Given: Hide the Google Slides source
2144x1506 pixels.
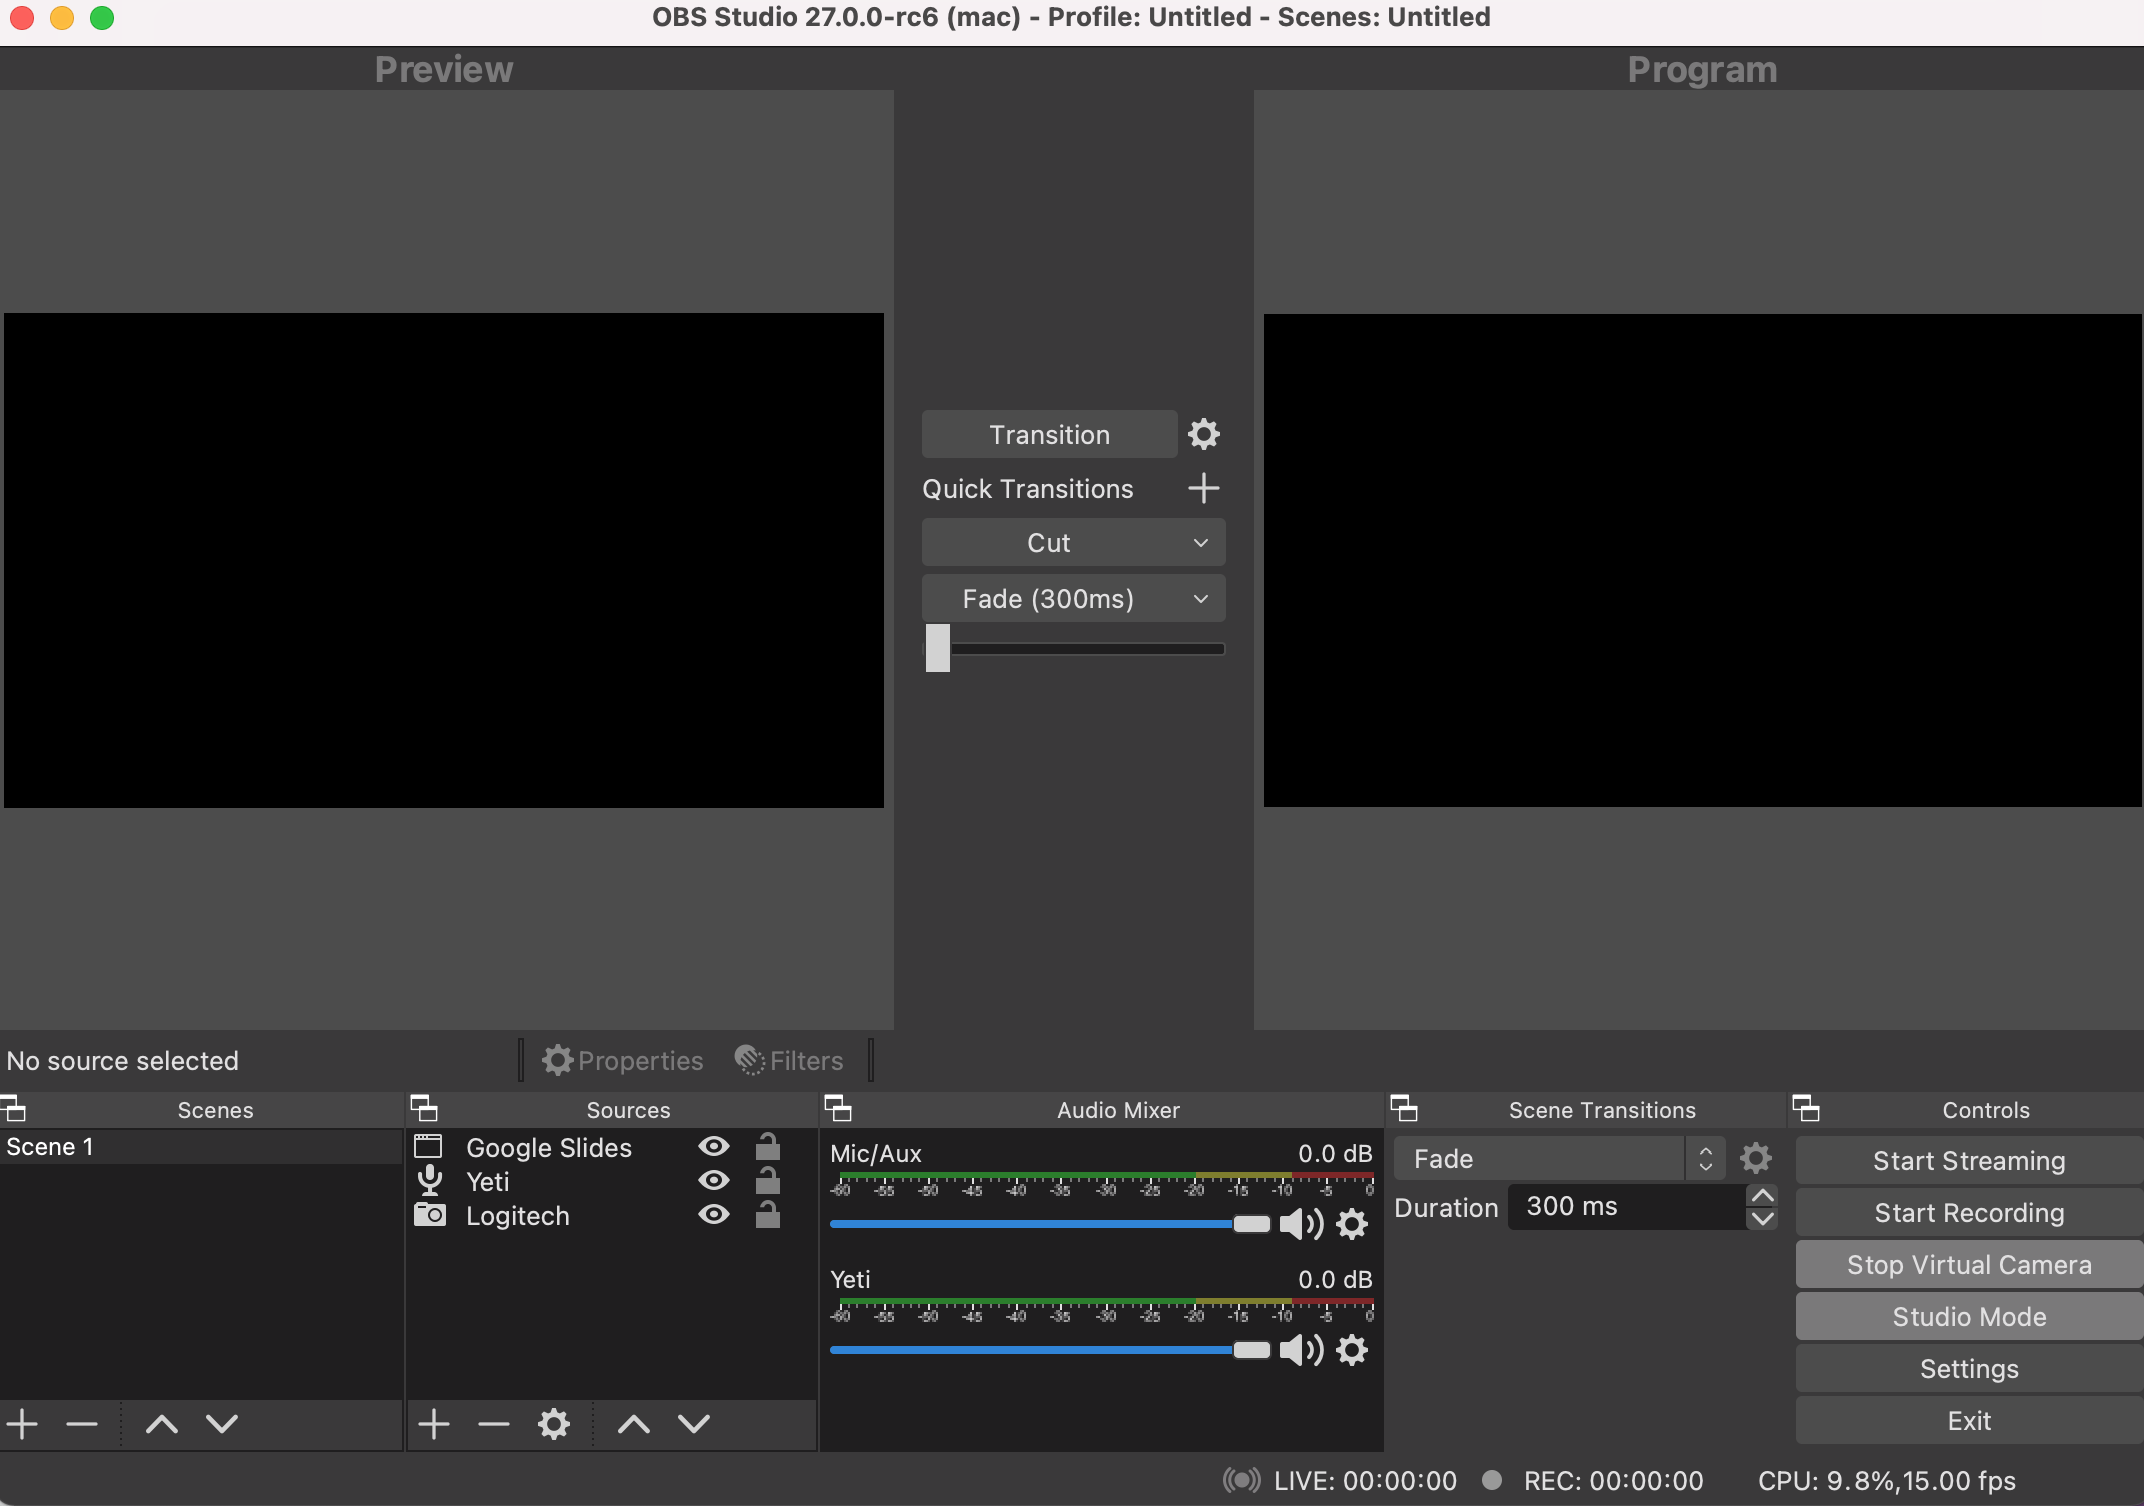Looking at the screenshot, I should (x=713, y=1146).
